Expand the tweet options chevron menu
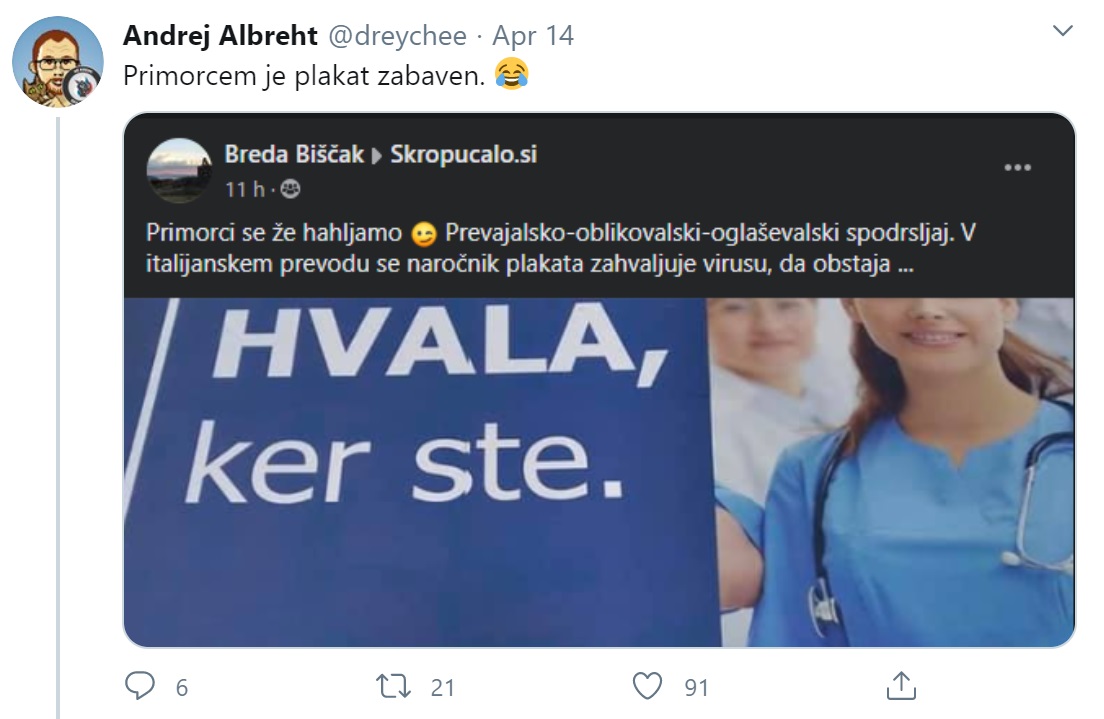 click(1062, 30)
